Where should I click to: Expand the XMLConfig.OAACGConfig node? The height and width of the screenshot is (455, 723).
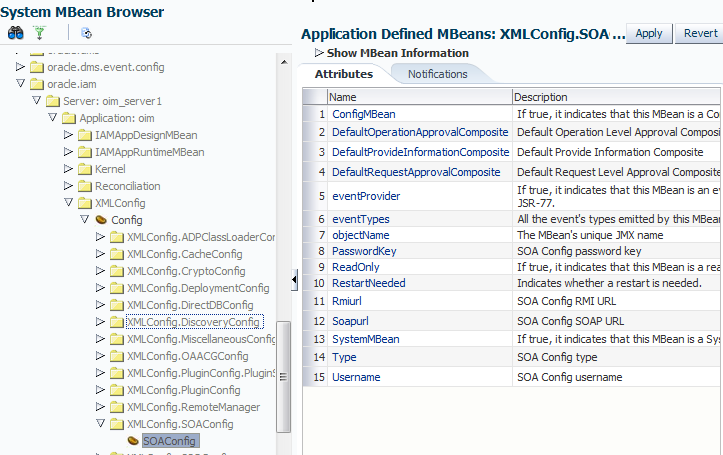(x=100, y=355)
